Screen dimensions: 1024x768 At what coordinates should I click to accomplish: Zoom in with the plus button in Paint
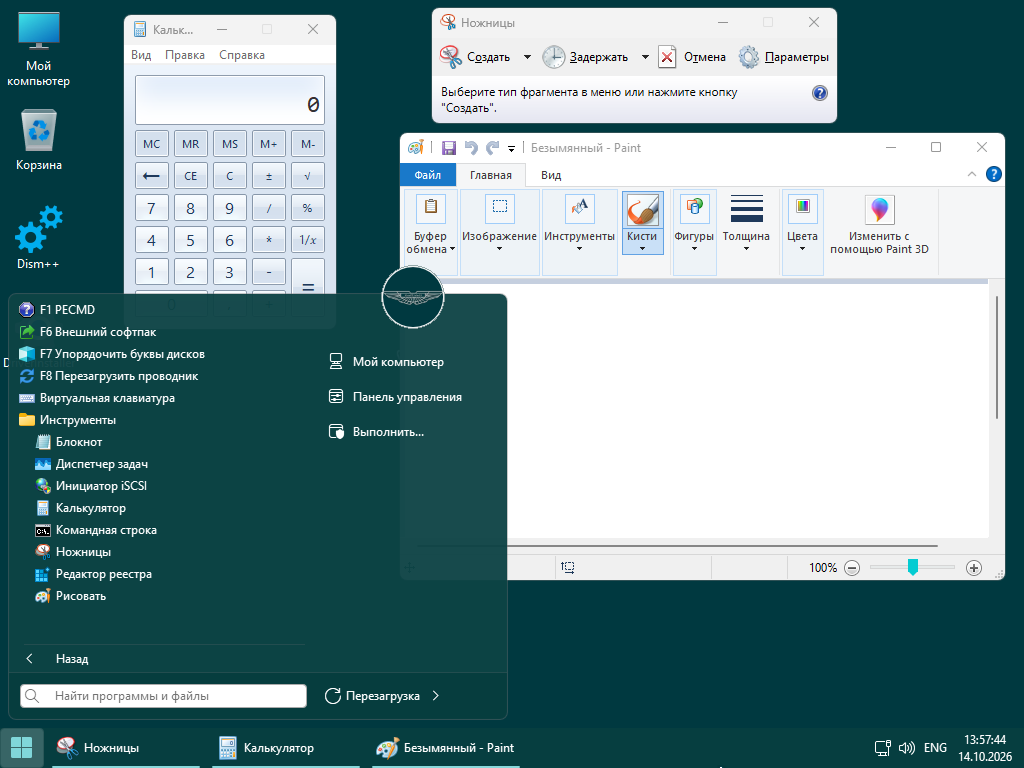pyautogui.click(x=974, y=568)
